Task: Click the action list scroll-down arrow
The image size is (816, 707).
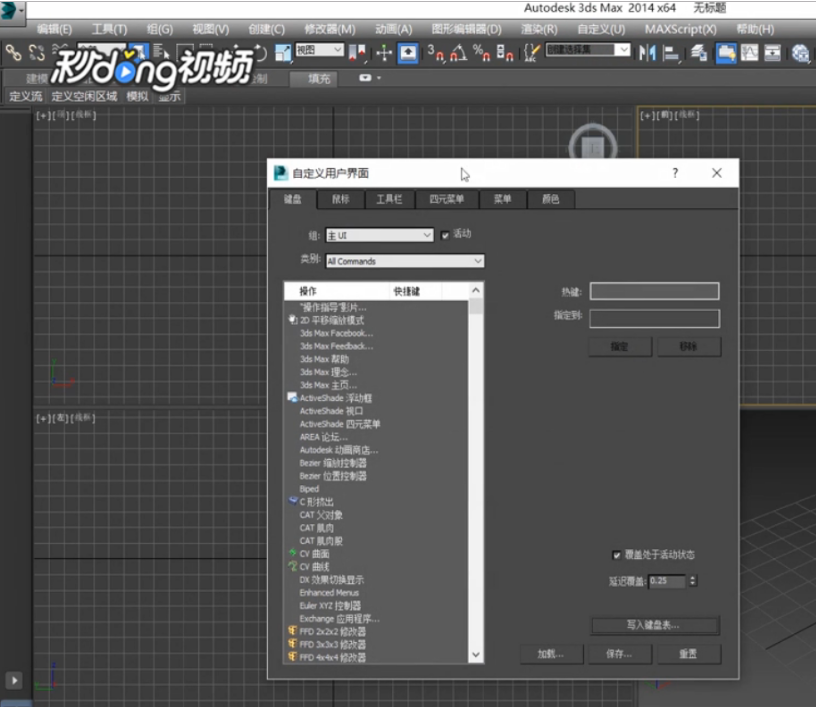Action: click(476, 655)
